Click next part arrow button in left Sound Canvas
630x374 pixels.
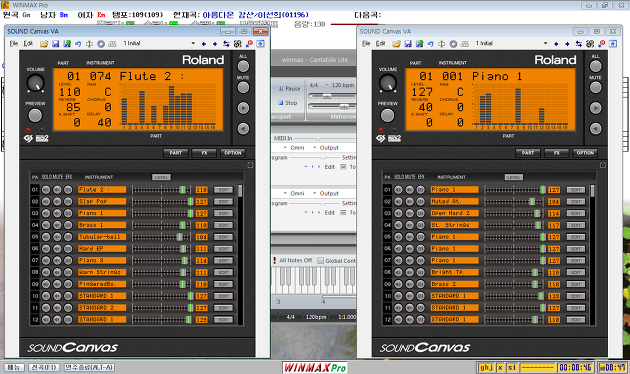click(243, 108)
